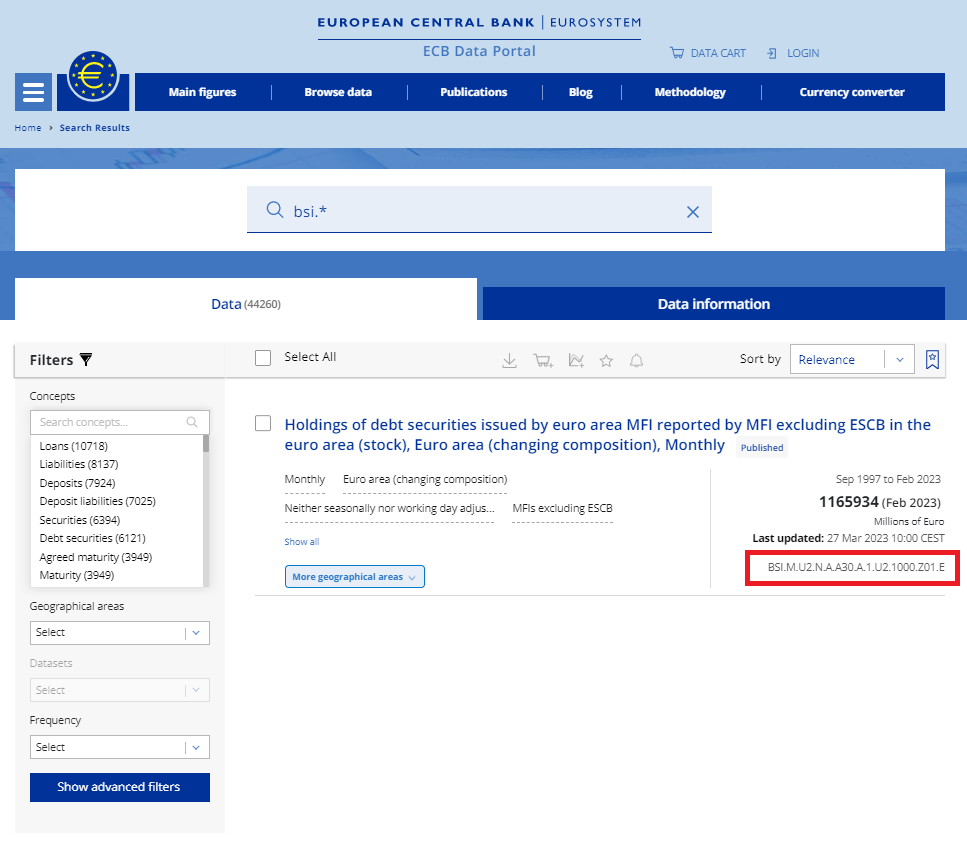This screenshot has height=847, width=967.
Task: Download the selected series results
Action: coord(510,360)
